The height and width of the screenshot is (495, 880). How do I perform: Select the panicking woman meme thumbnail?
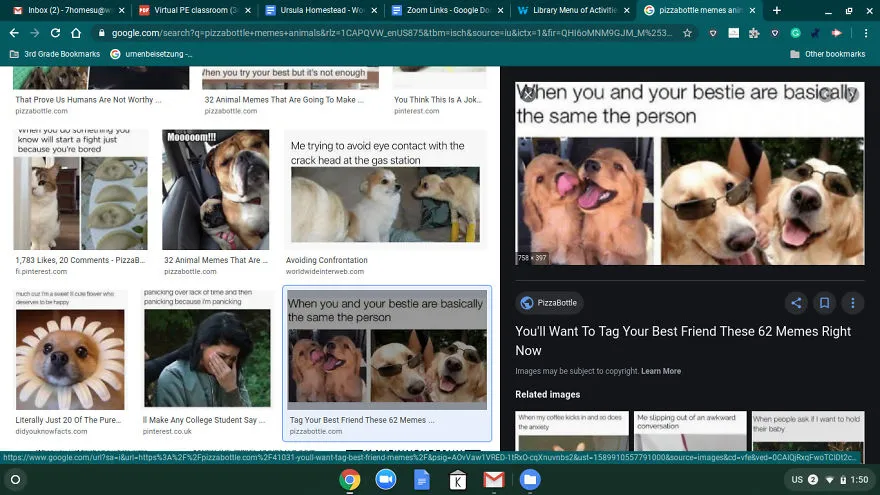click(207, 350)
